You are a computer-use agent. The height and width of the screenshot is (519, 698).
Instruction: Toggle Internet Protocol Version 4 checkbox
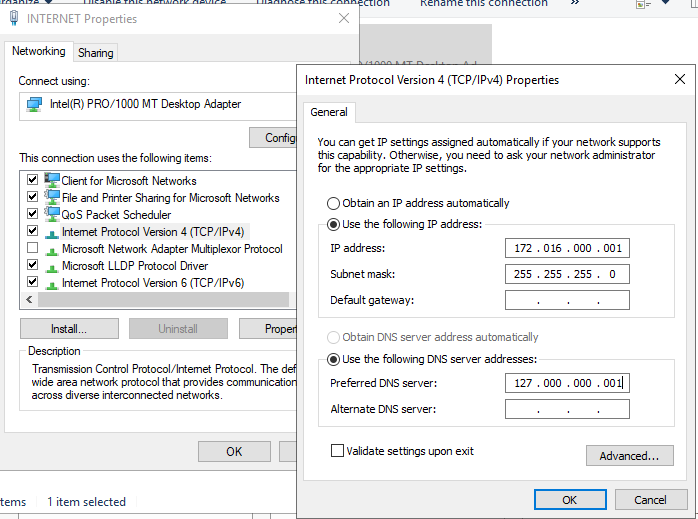32,230
